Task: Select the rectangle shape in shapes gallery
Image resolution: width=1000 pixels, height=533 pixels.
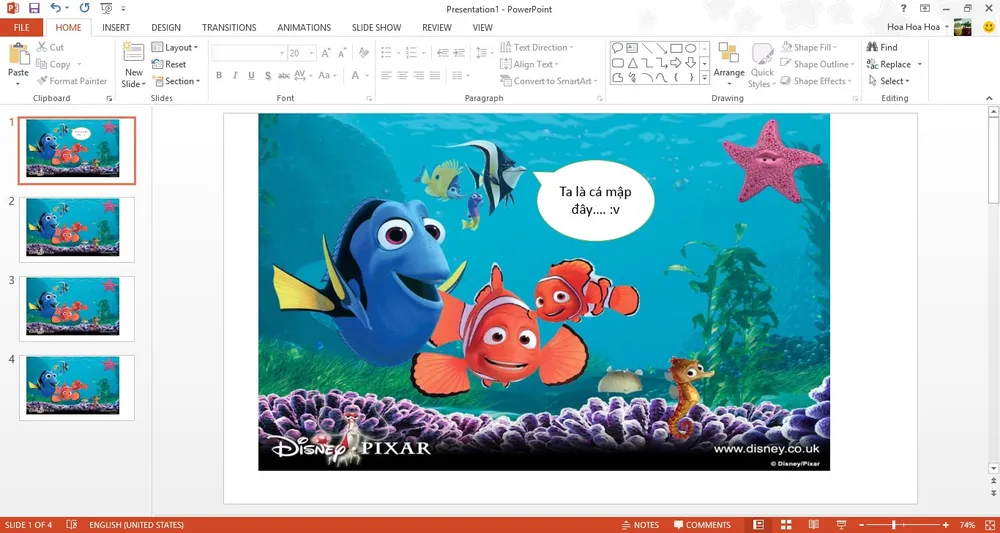Action: pyautogui.click(x=676, y=48)
